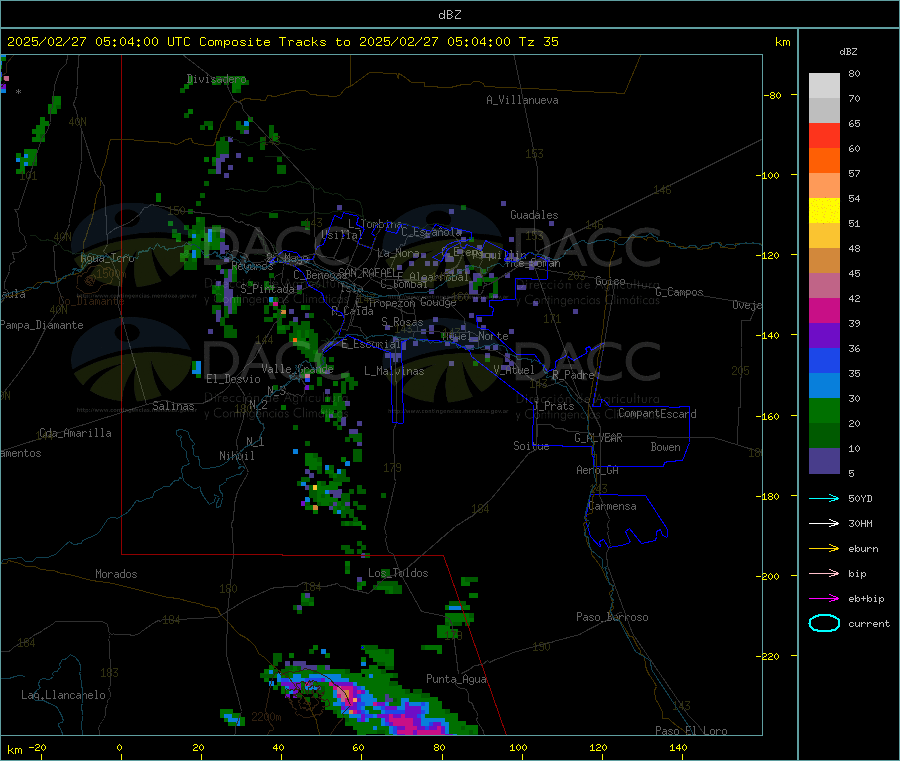Viewport: 900px width, 761px height.
Task: Click the white 30HM arrow icon
Action: [824, 523]
